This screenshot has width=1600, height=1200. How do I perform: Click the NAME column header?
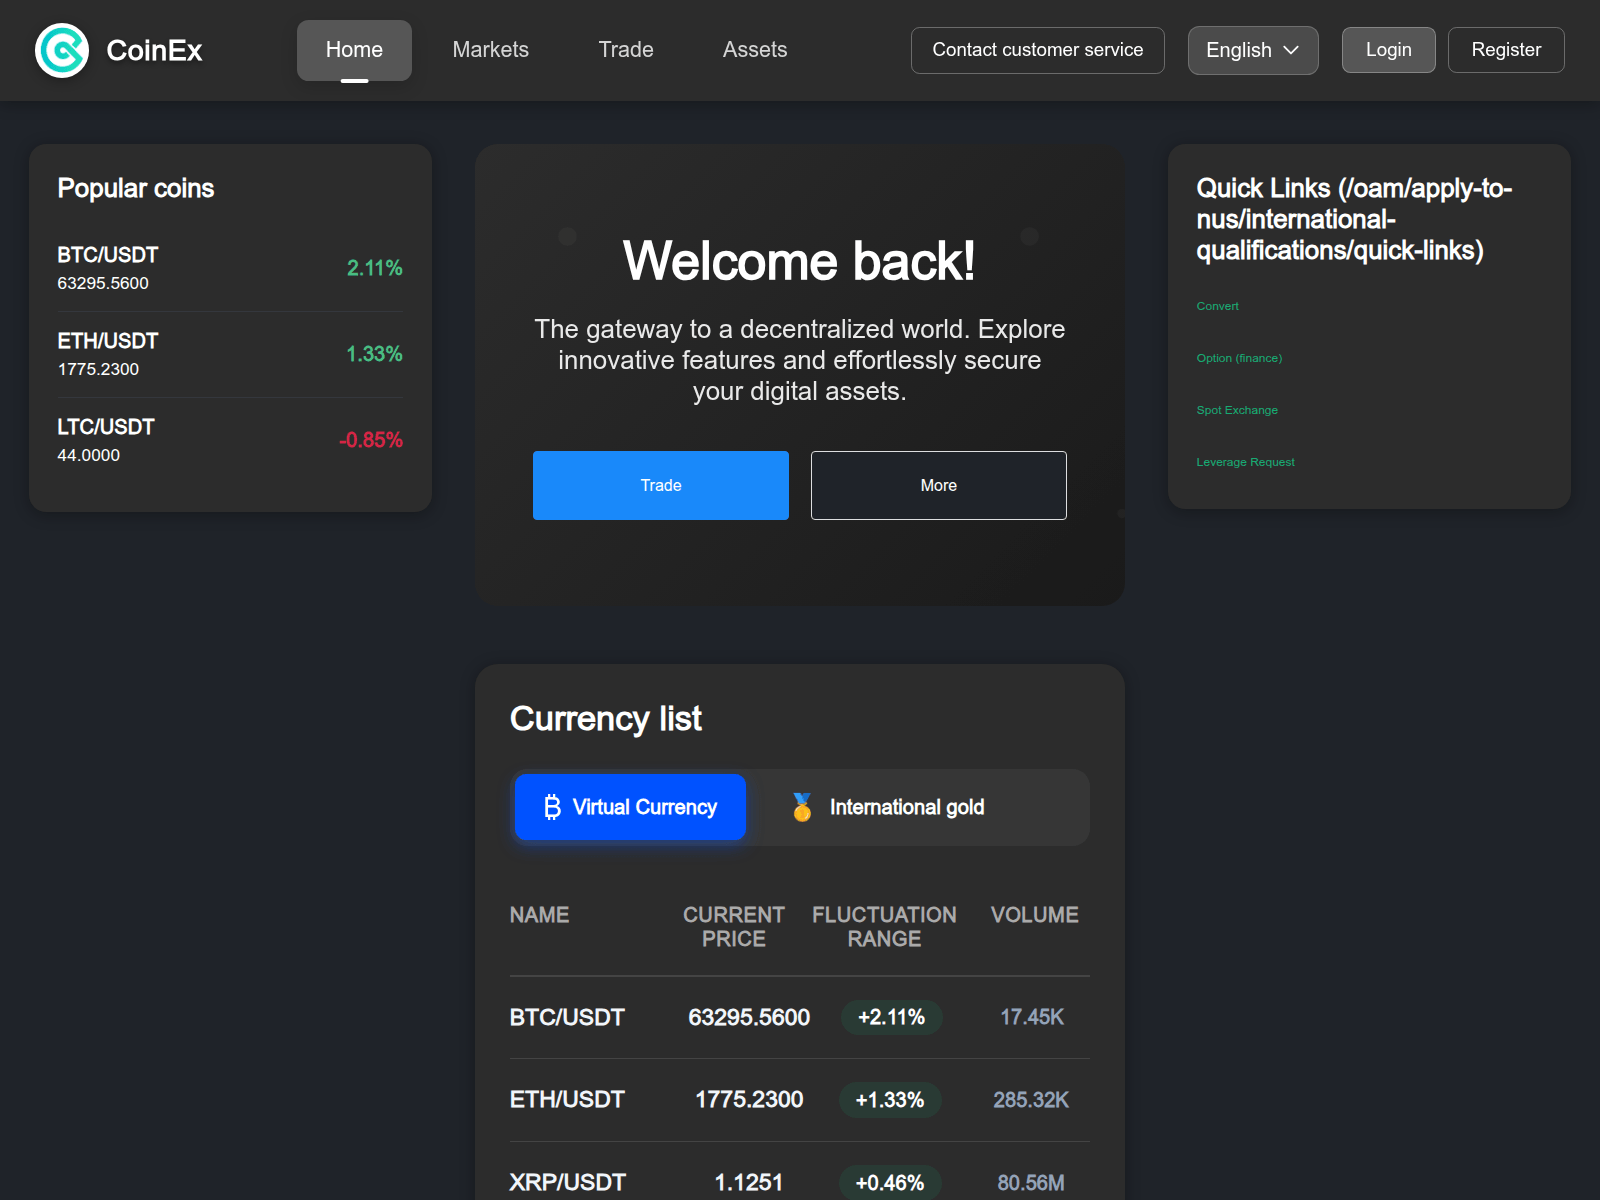pyautogui.click(x=539, y=915)
